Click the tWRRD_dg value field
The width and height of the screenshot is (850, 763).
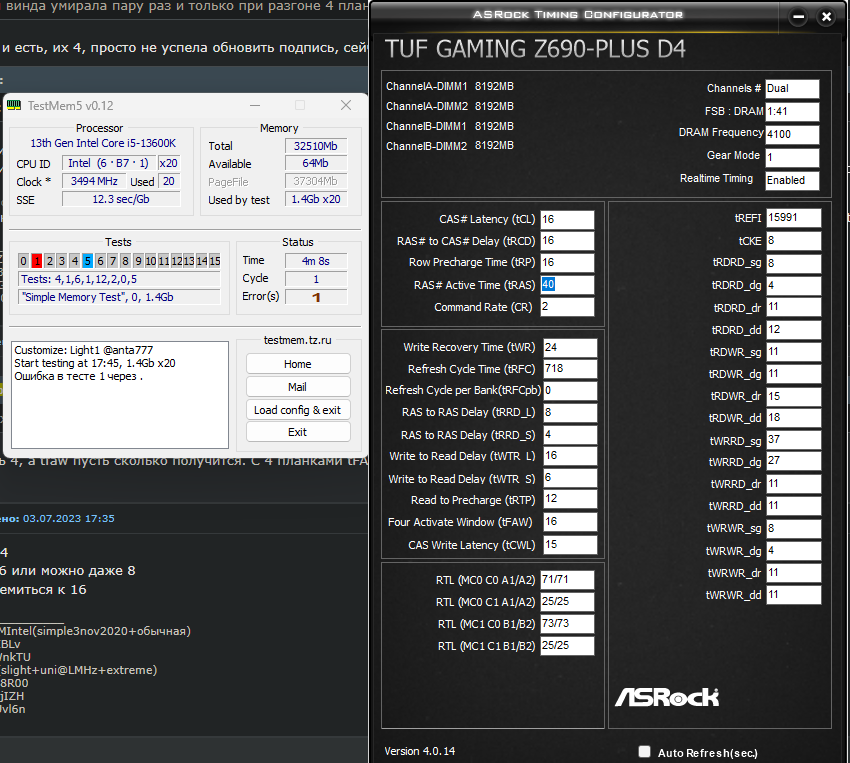(794, 461)
